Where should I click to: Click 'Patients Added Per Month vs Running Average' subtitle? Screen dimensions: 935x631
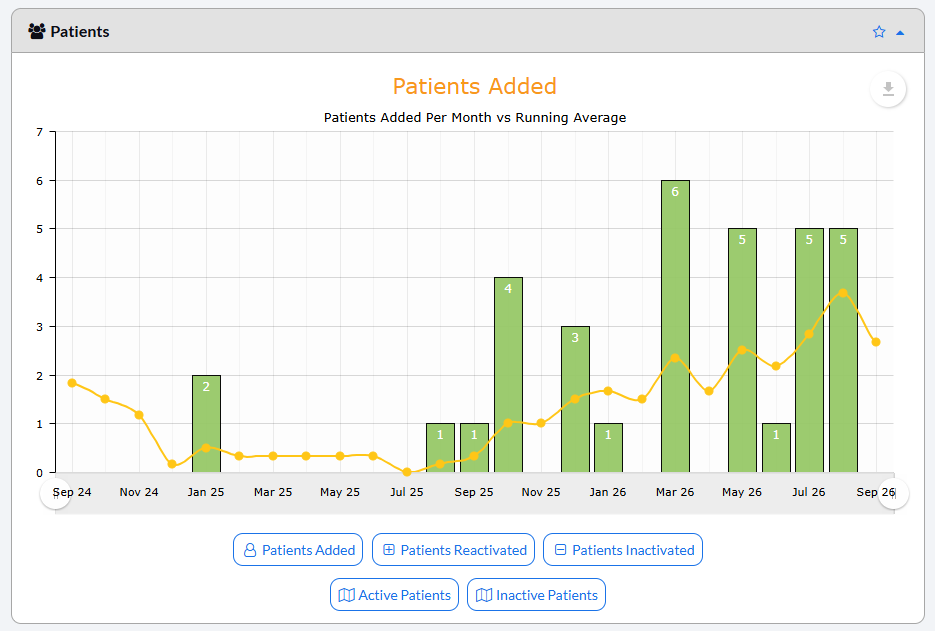475,117
